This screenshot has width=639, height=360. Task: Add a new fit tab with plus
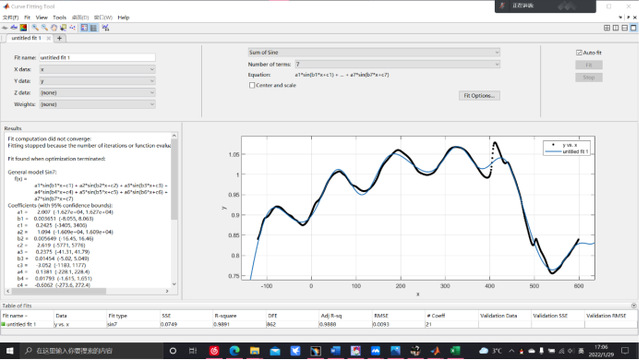[59, 38]
